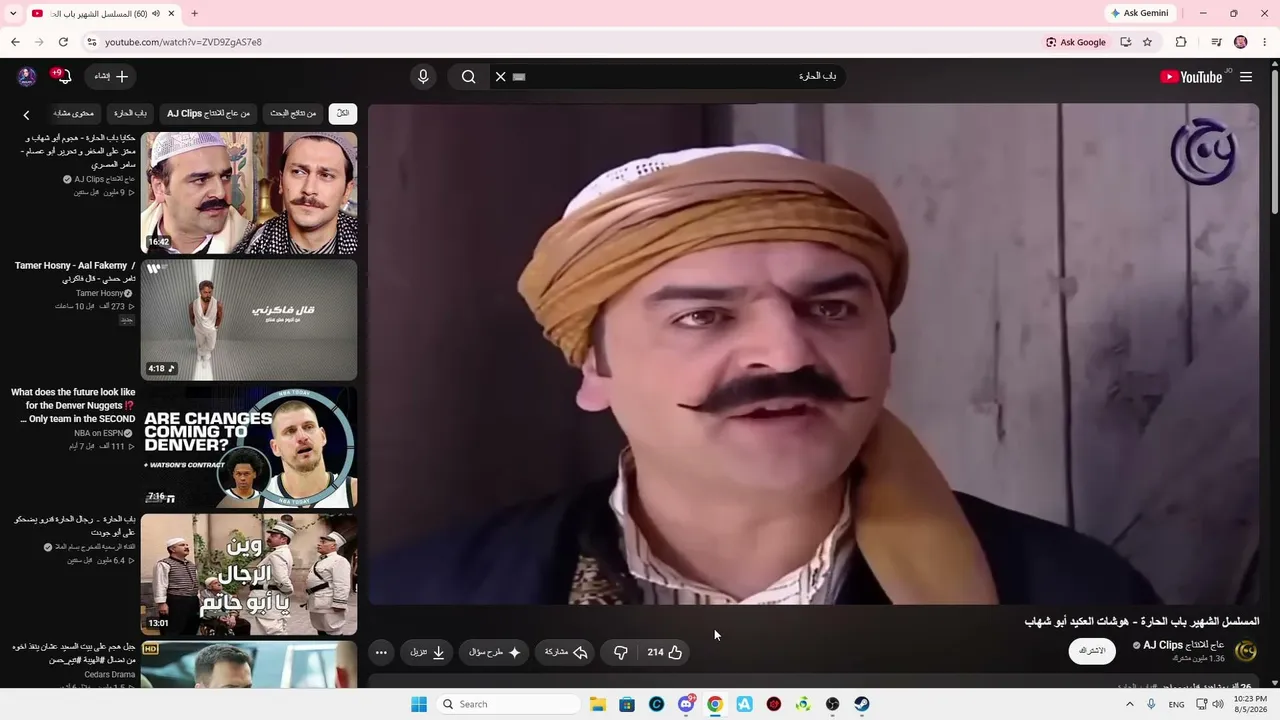This screenshot has width=1280, height=720.
Task: Open the Chrome three-dot menu
Action: pos(1265,42)
